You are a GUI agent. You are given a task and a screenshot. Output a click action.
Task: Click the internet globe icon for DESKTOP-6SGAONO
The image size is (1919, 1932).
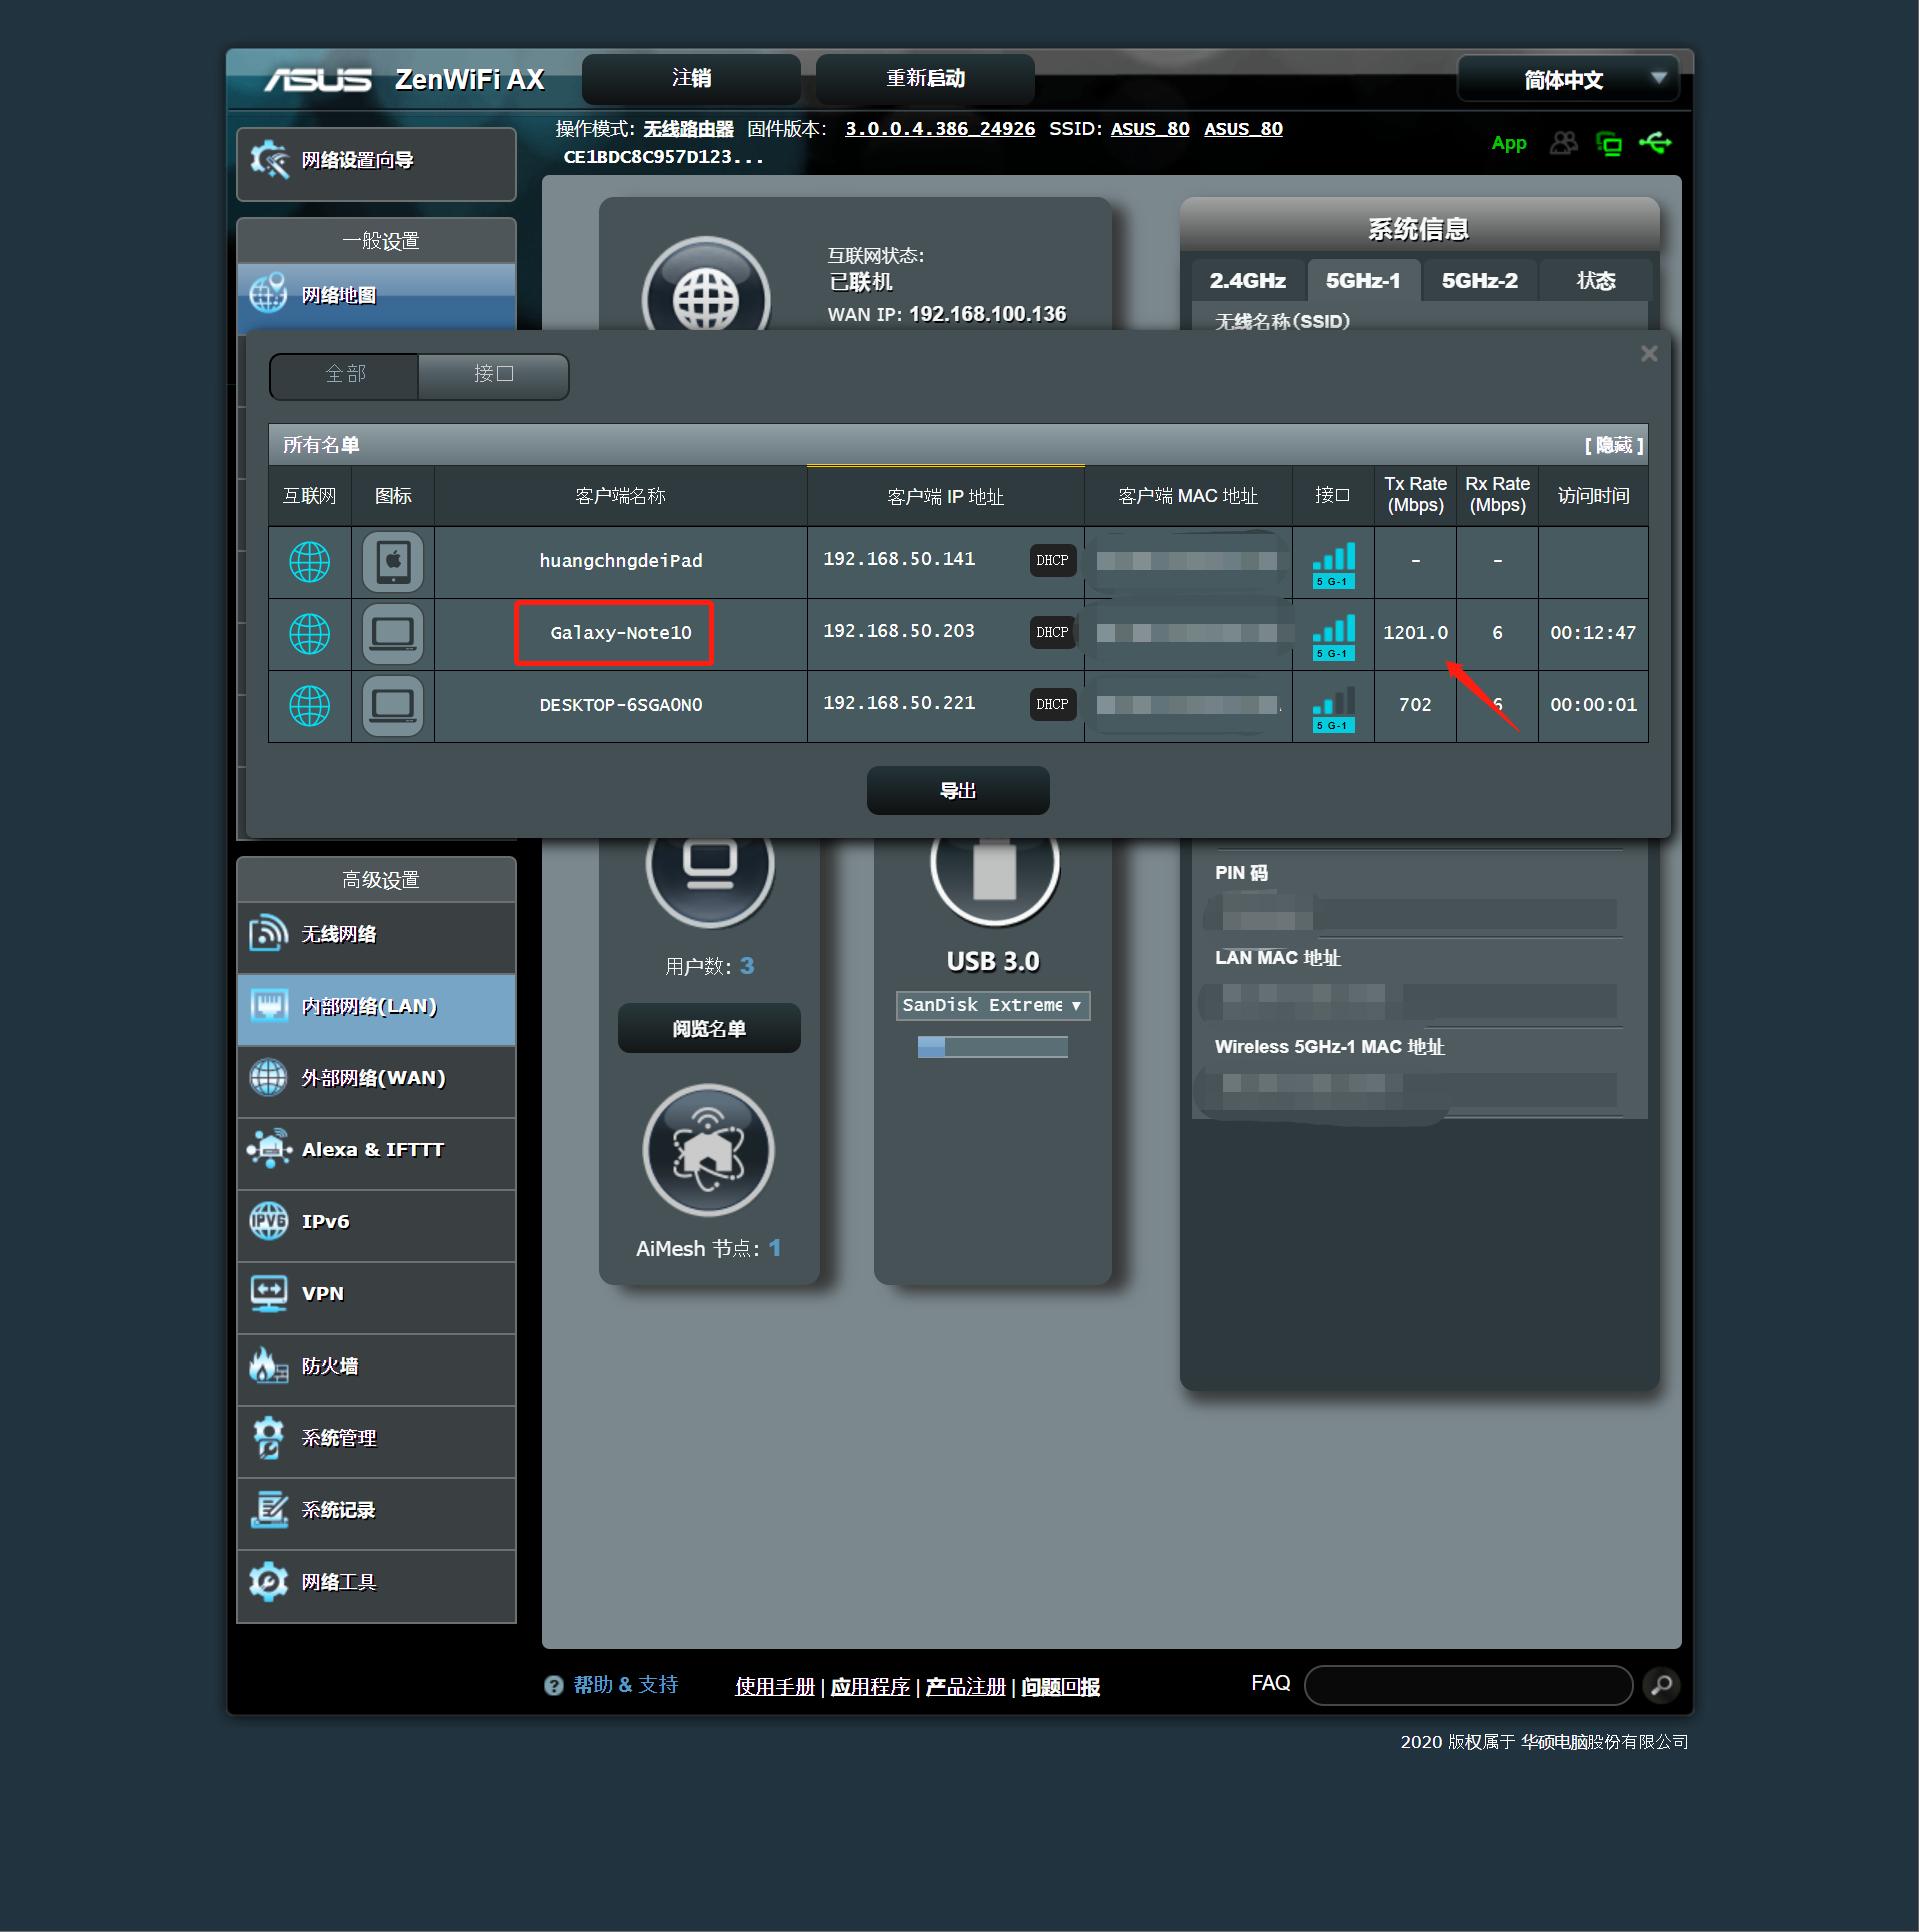309,705
